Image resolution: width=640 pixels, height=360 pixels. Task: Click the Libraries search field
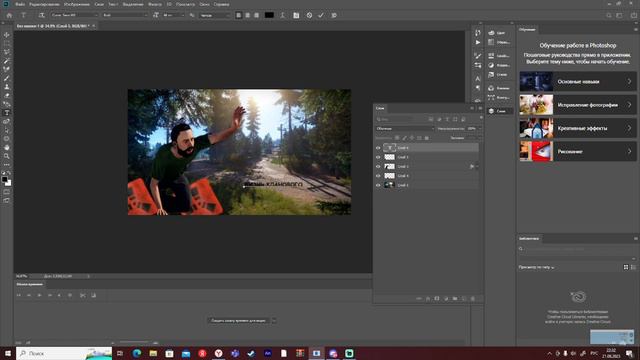coord(577,249)
